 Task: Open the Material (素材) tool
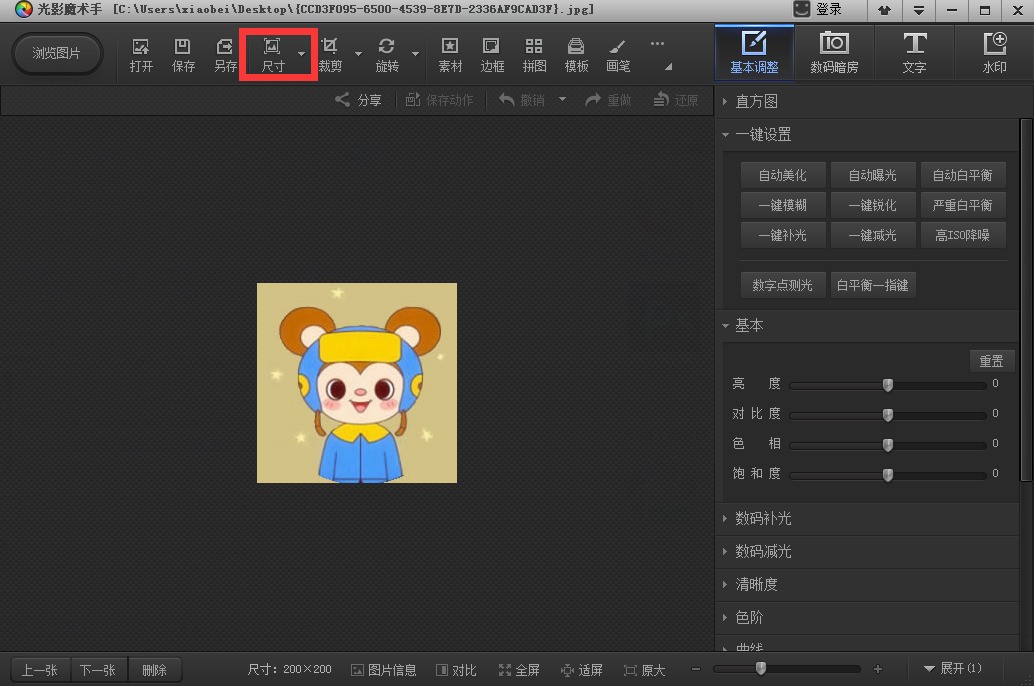click(x=450, y=54)
